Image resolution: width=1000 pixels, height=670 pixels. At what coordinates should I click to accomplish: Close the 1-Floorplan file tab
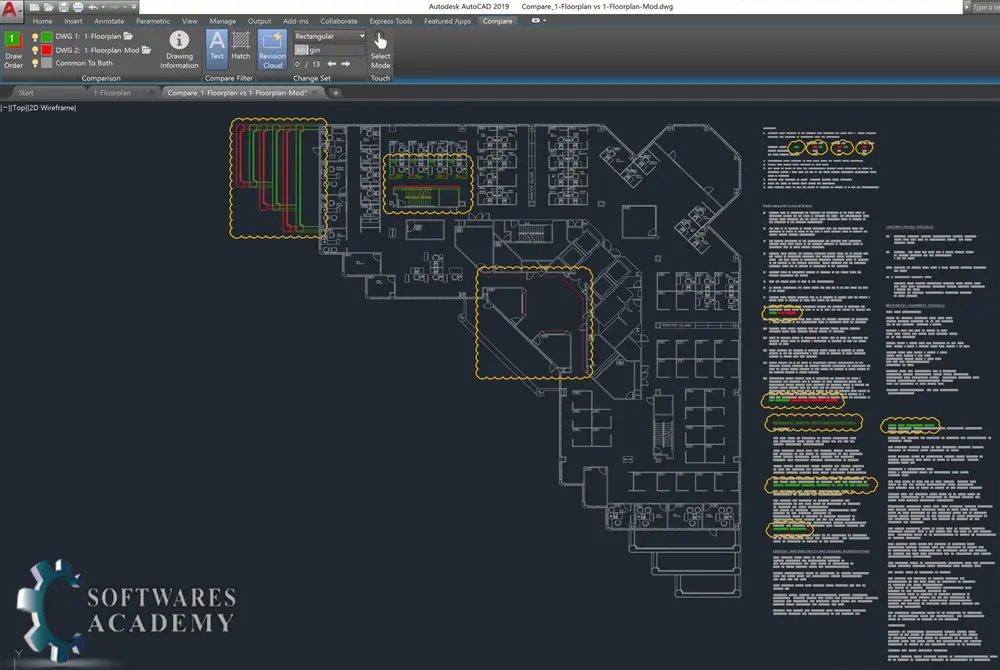click(152, 92)
